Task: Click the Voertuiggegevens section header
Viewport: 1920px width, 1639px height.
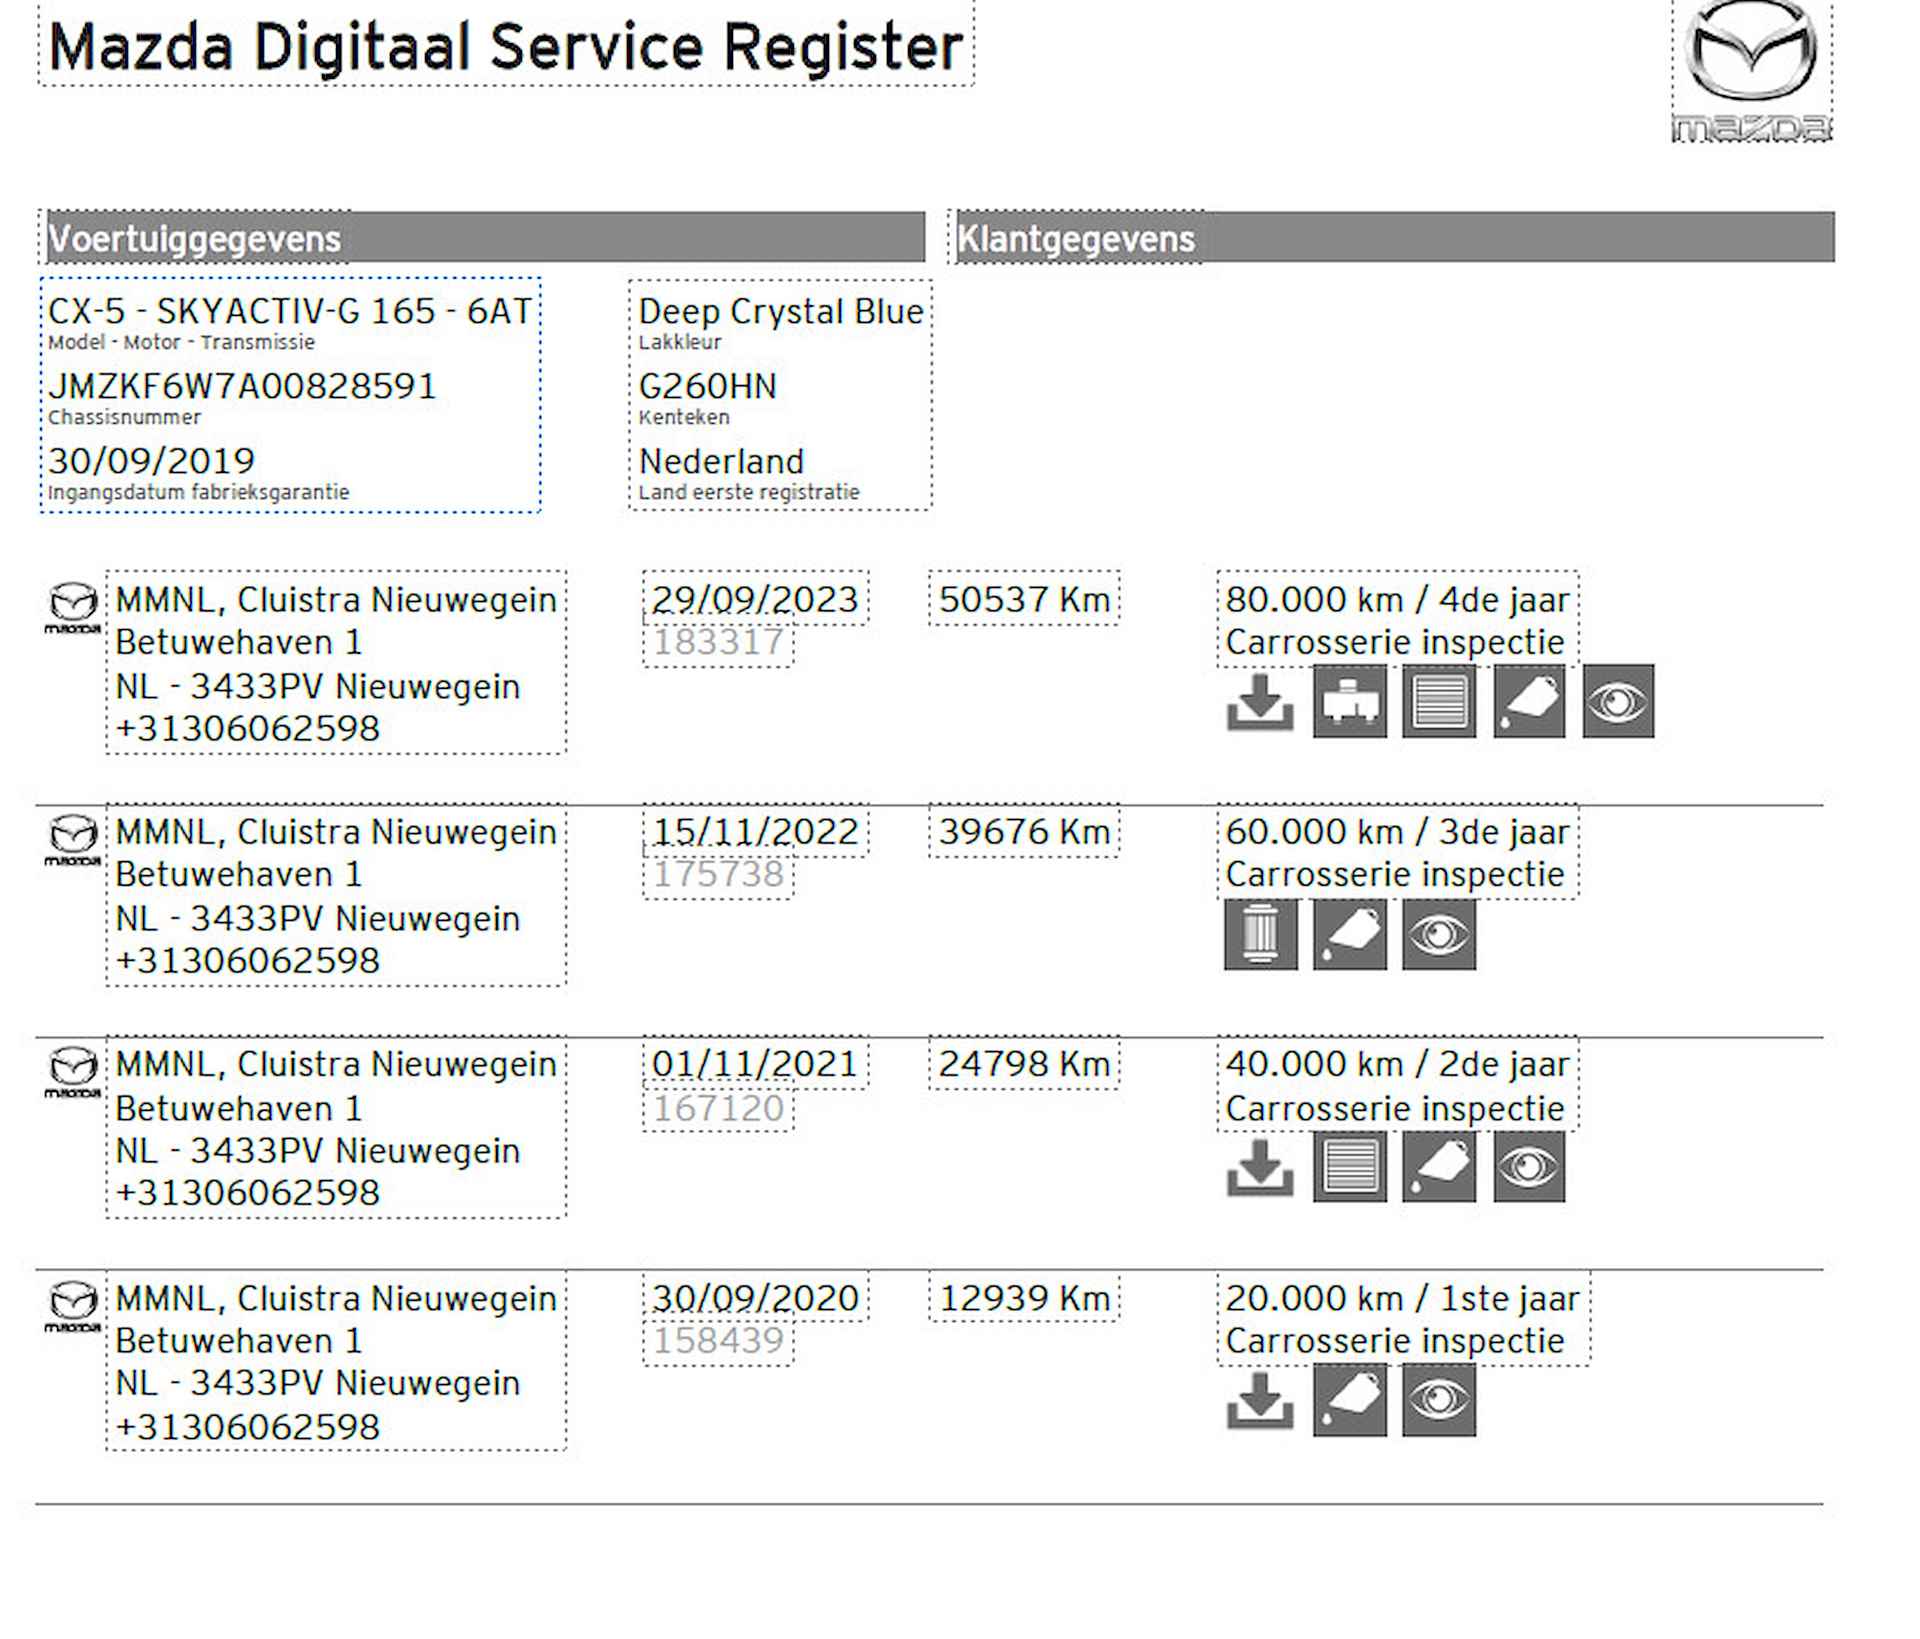Action: (x=485, y=238)
